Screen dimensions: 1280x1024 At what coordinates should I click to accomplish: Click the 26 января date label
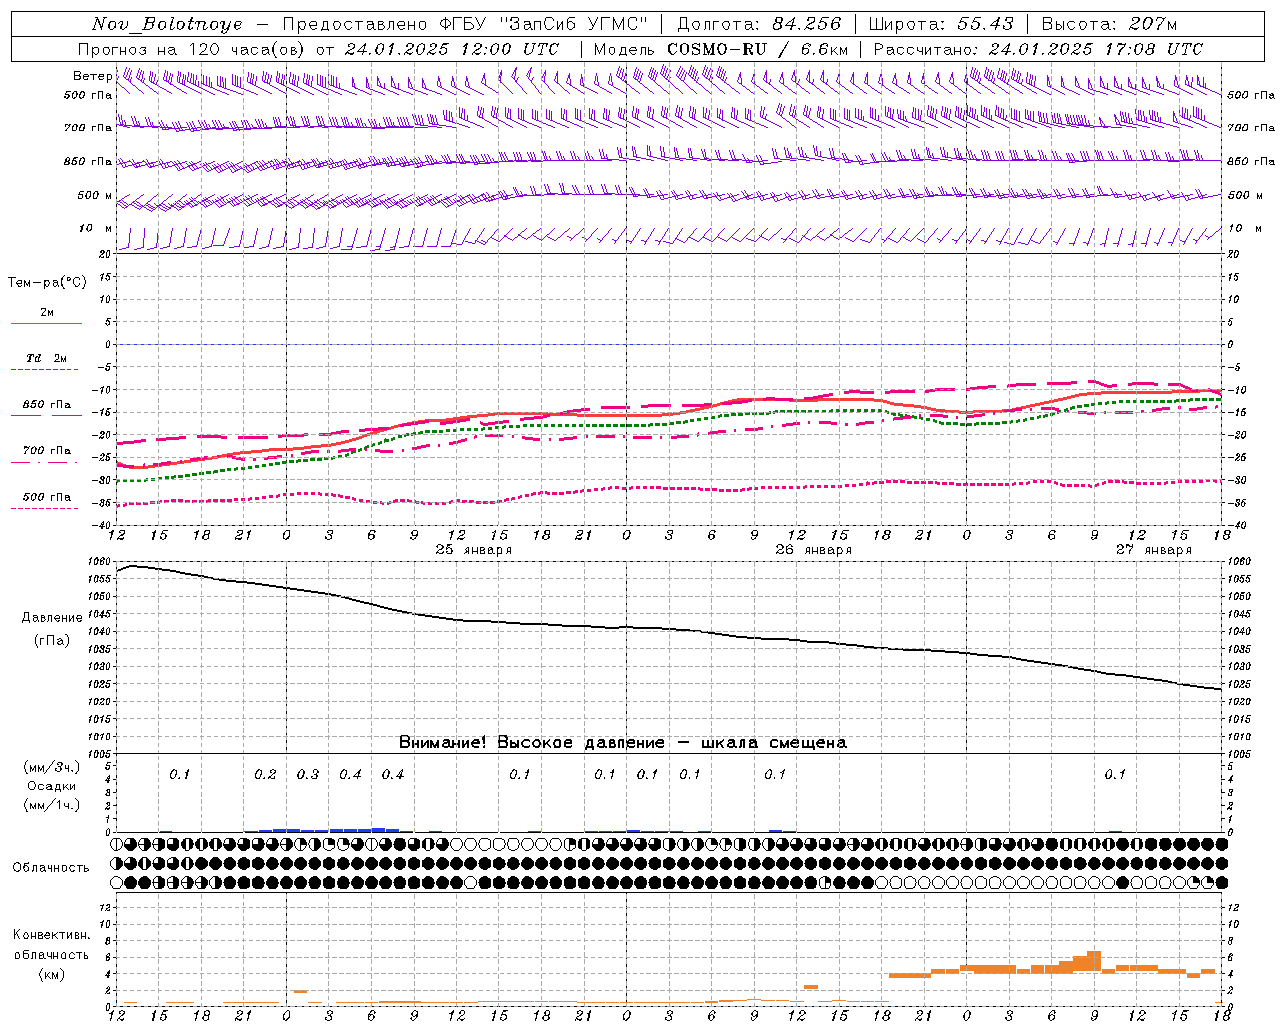tap(813, 550)
